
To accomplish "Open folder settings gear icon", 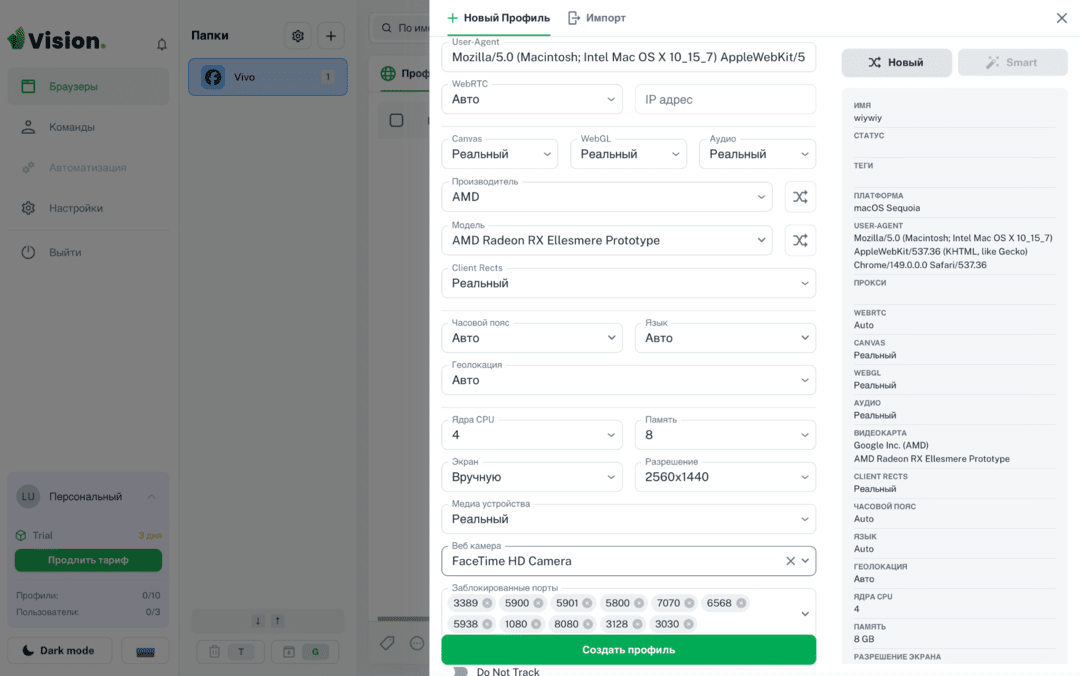I will [298, 36].
